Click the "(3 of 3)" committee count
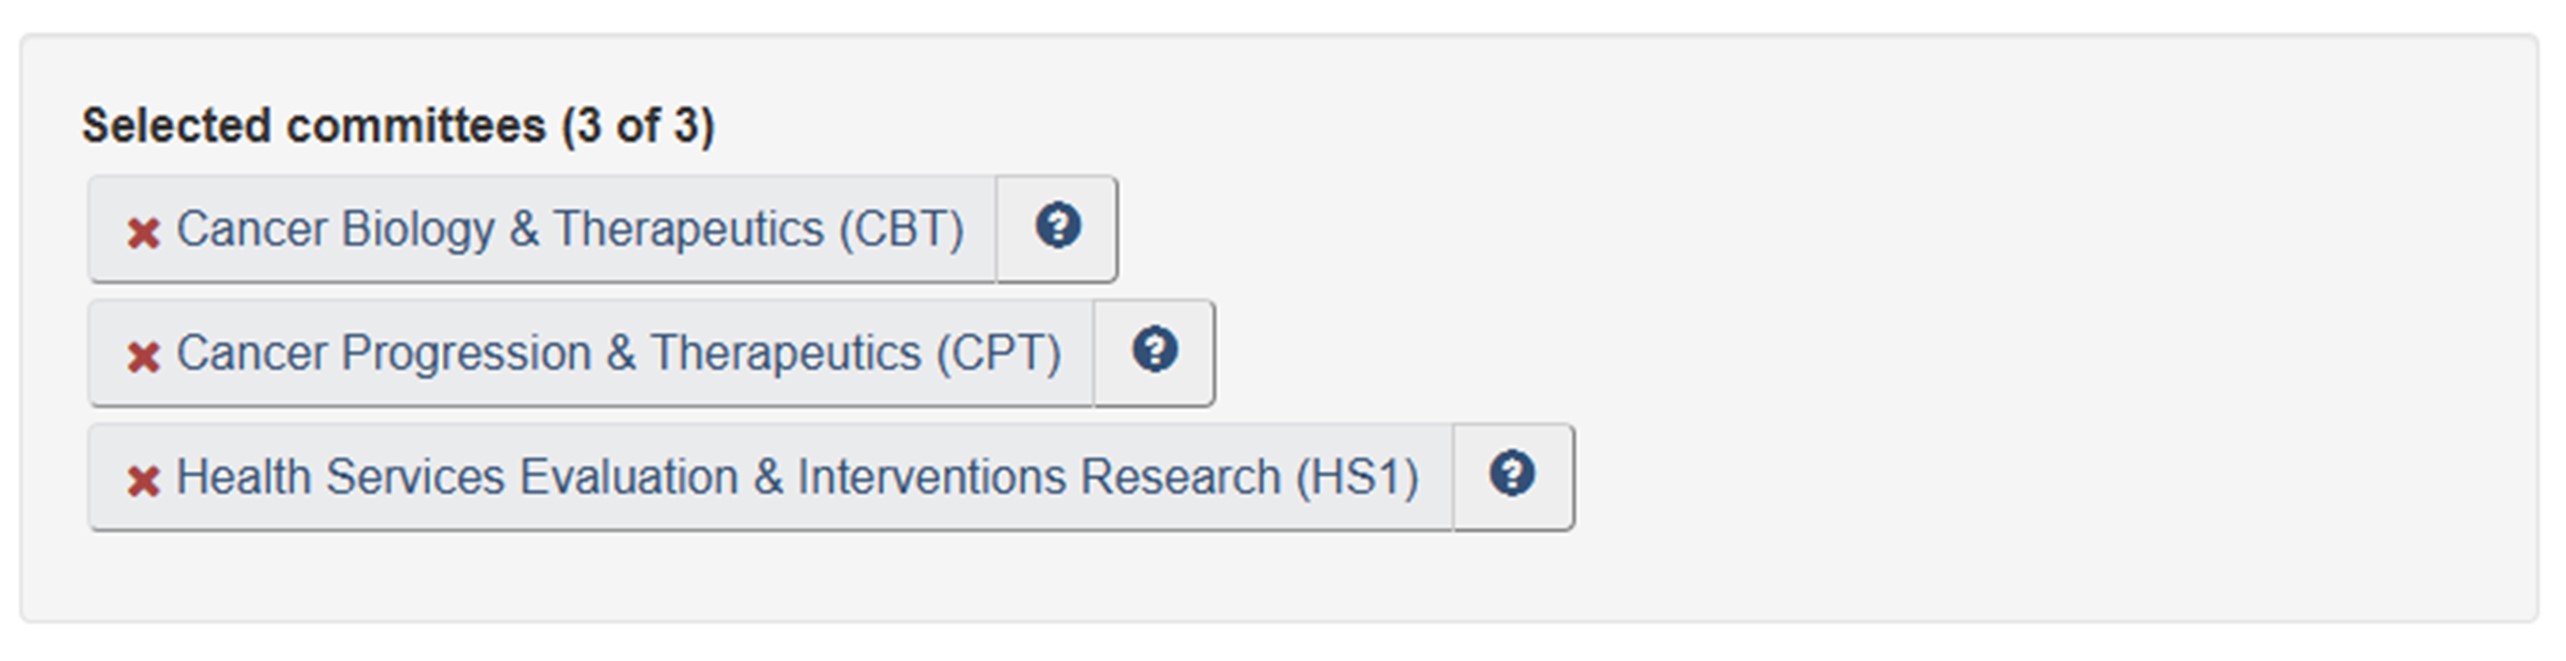This screenshot has height=661, width=2566. point(638,126)
